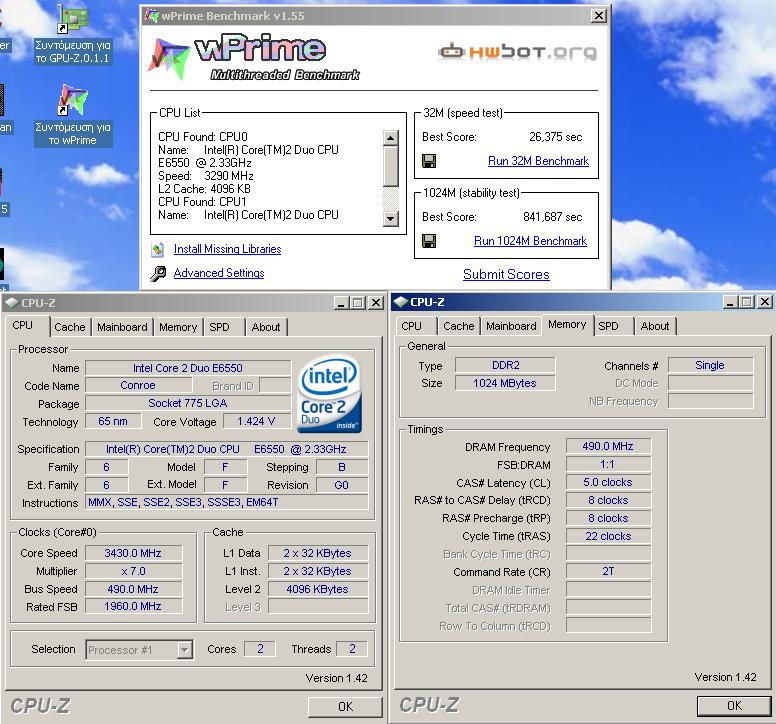Switch to Cache tab in left CPU-Z
Screen dimensions: 776x724
tap(70, 327)
